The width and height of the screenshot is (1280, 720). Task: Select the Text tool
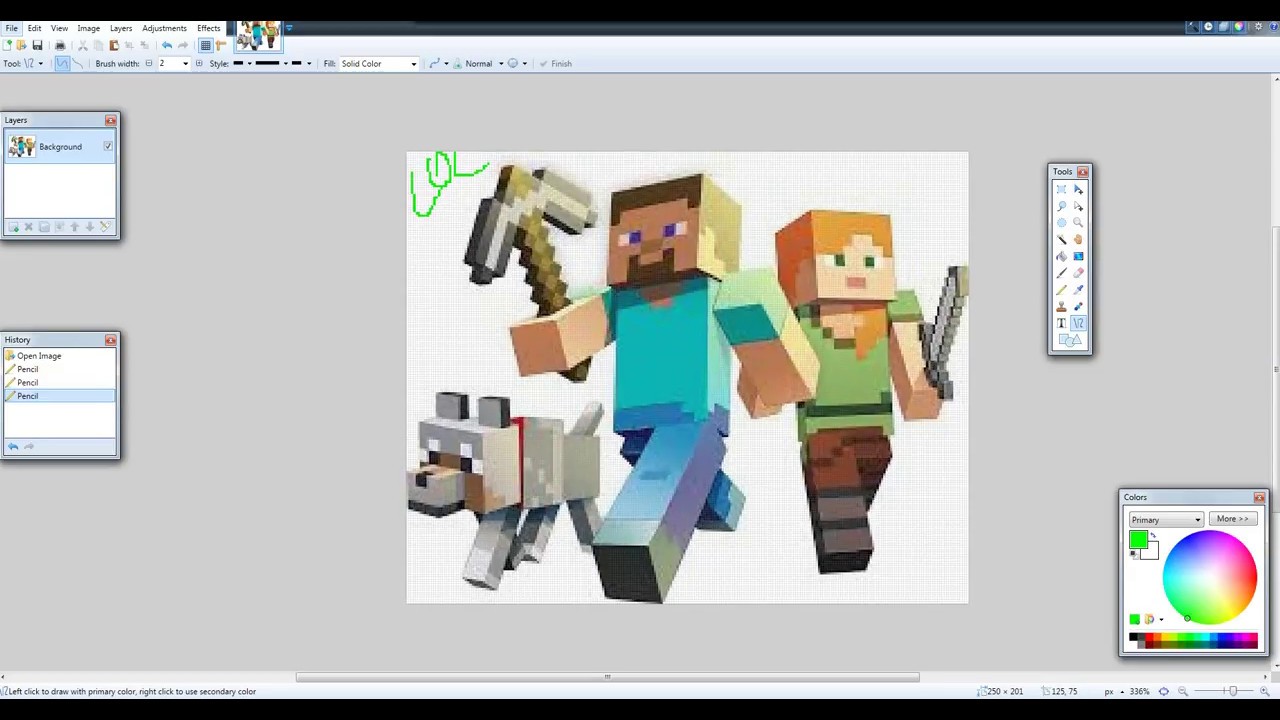click(x=1061, y=322)
